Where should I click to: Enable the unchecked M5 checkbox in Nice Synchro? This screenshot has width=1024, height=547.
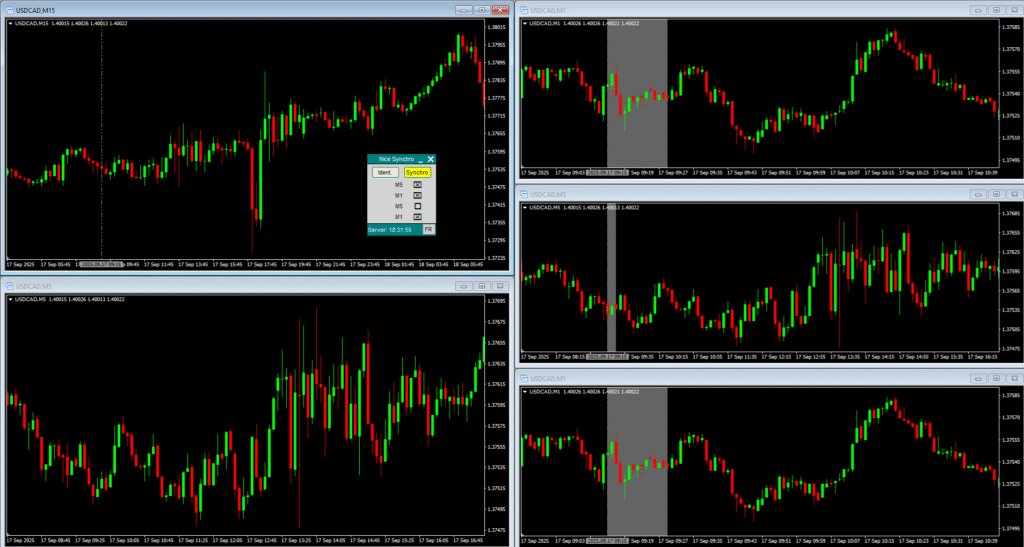pos(418,206)
